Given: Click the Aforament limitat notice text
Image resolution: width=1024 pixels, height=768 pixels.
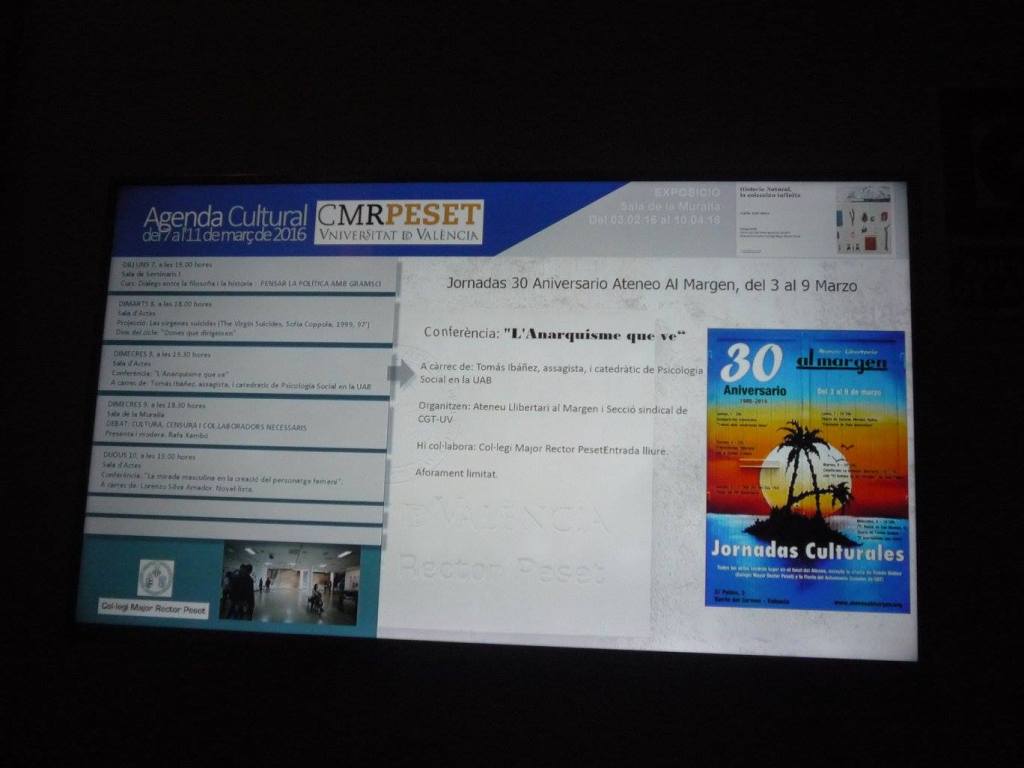Looking at the screenshot, I should 456,473.
